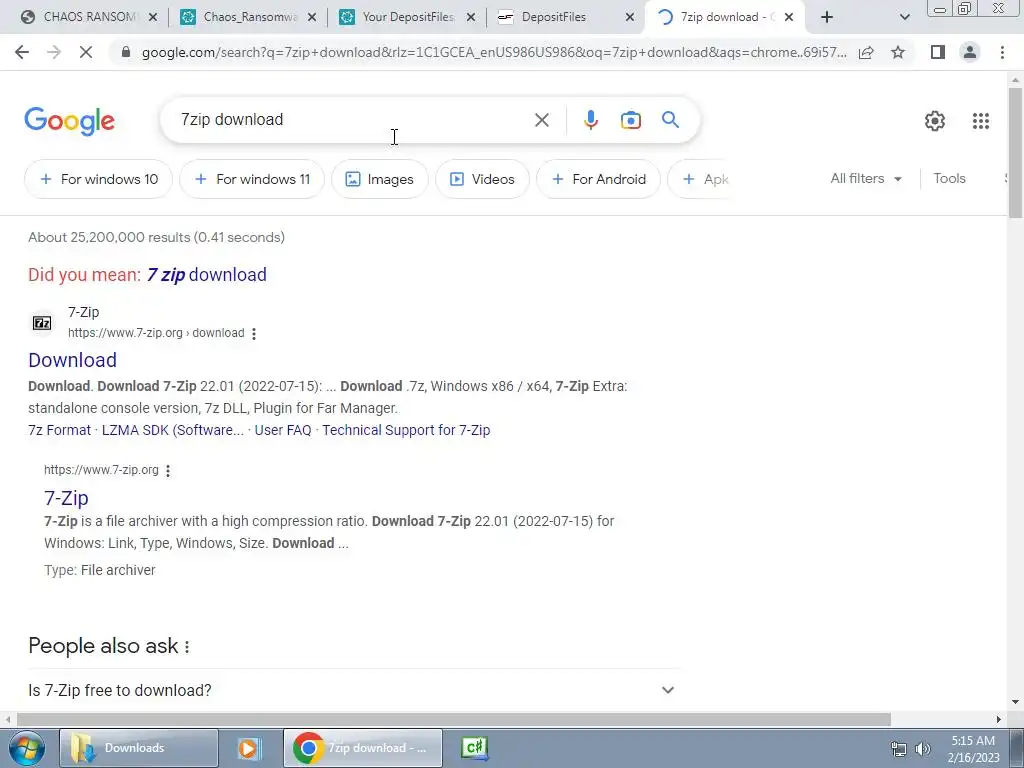Start voice search with microphone

click(x=590, y=120)
